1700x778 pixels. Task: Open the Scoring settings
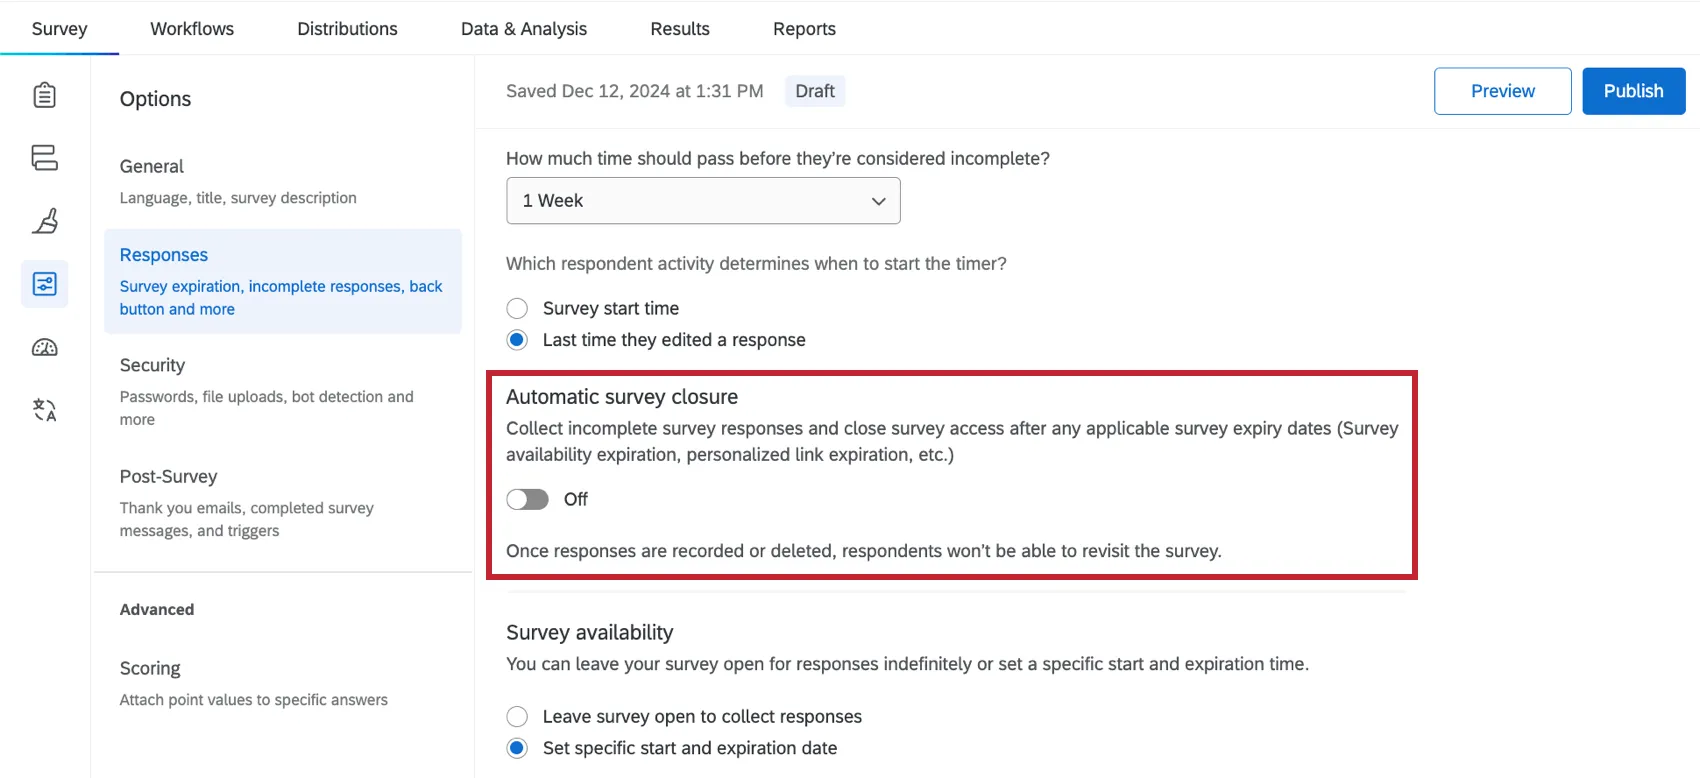150,668
